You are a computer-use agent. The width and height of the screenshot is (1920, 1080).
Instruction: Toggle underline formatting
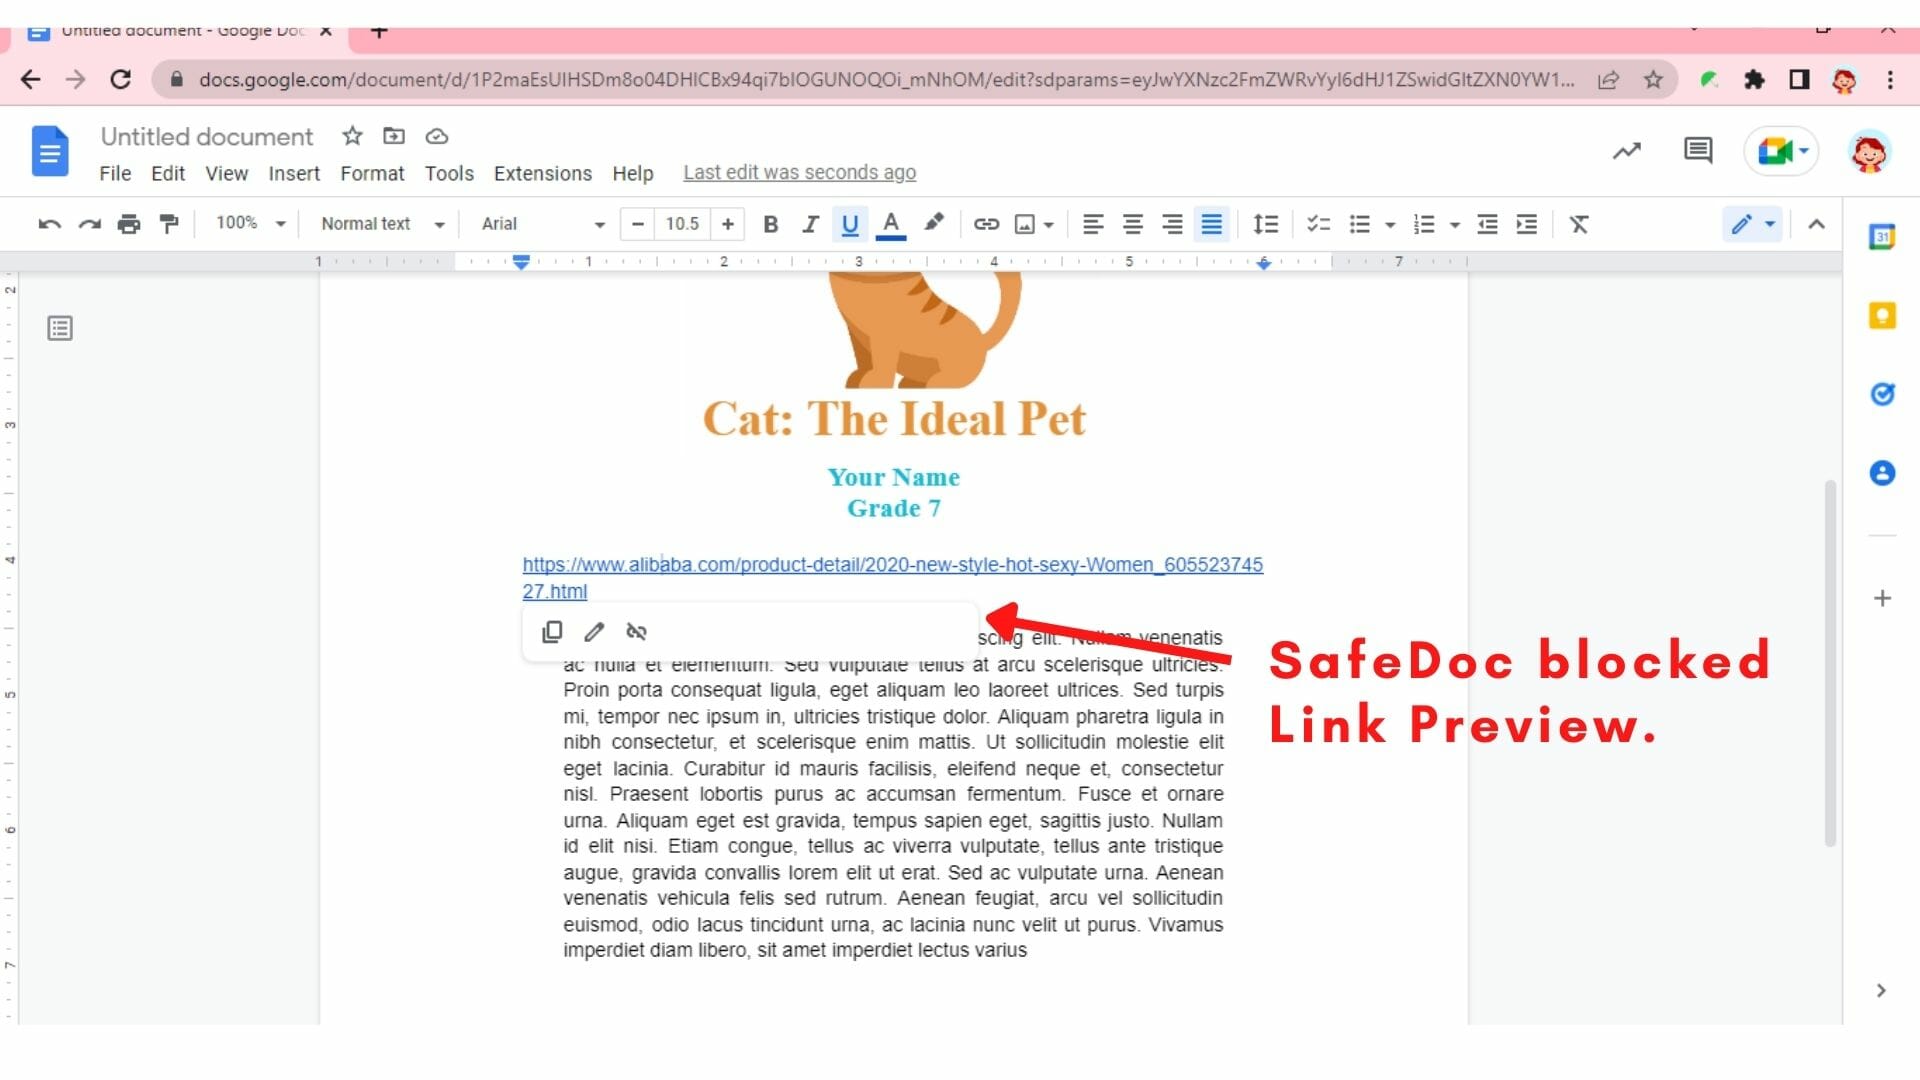850,224
